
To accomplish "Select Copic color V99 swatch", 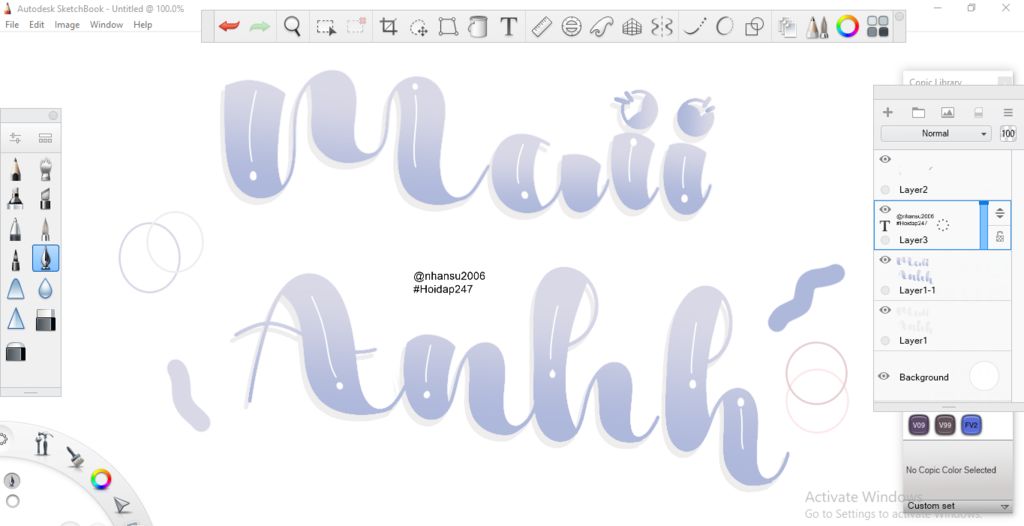I will 945,425.
